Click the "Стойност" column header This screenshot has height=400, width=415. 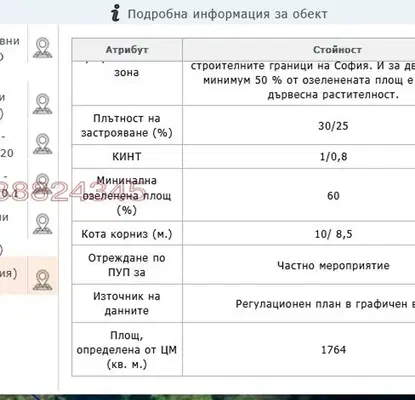pos(337,50)
